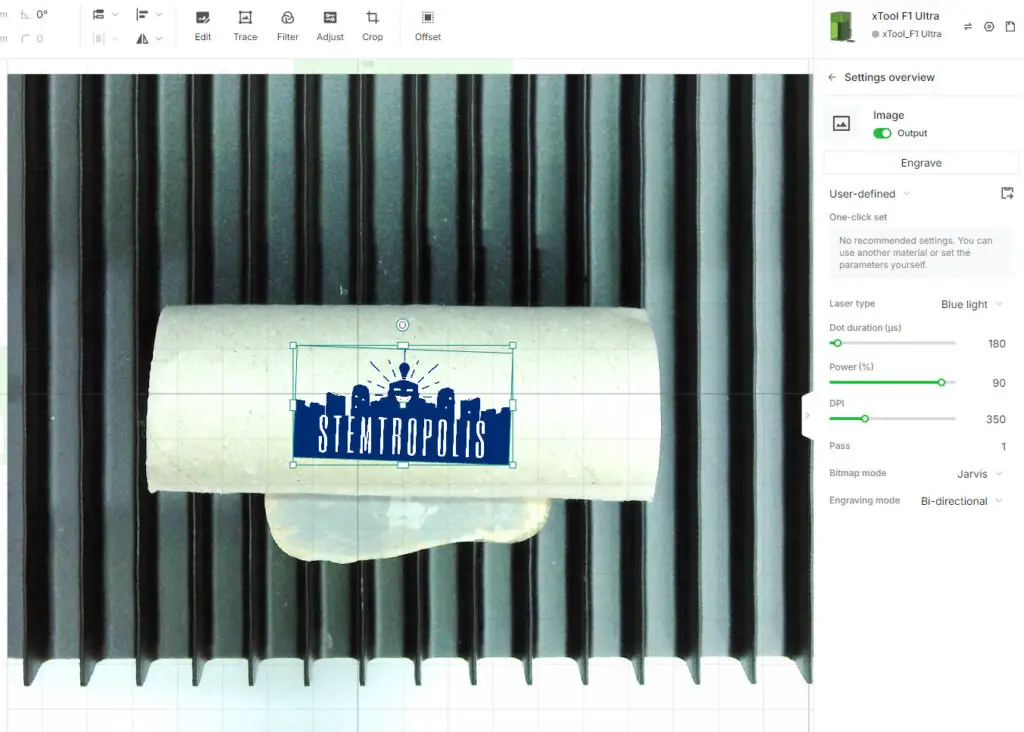Select the Offset tool
The height and width of the screenshot is (732, 1024).
428,26
